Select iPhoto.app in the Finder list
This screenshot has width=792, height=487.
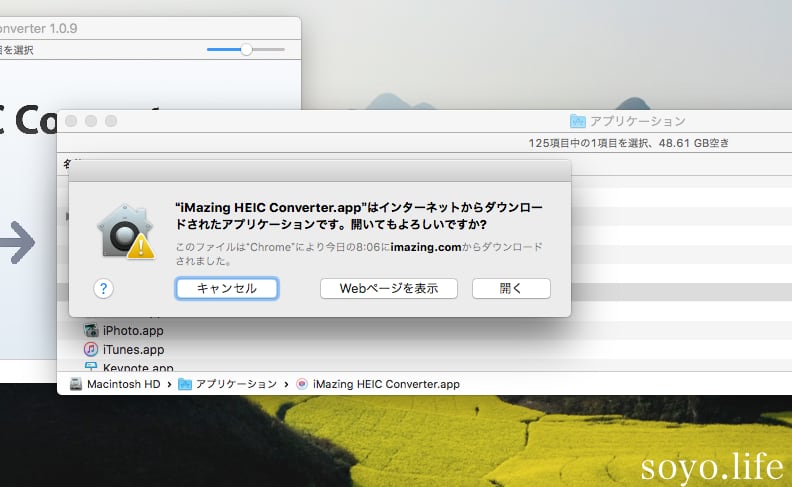pos(133,330)
